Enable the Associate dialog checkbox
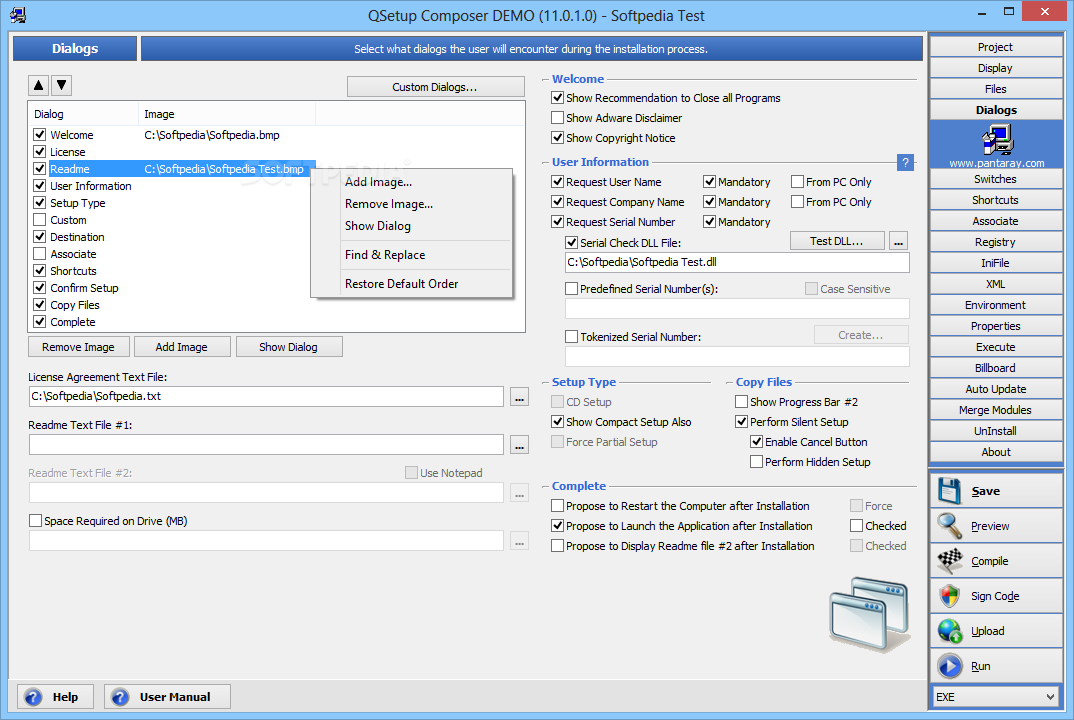Image resolution: width=1074 pixels, height=720 pixels. [x=40, y=253]
